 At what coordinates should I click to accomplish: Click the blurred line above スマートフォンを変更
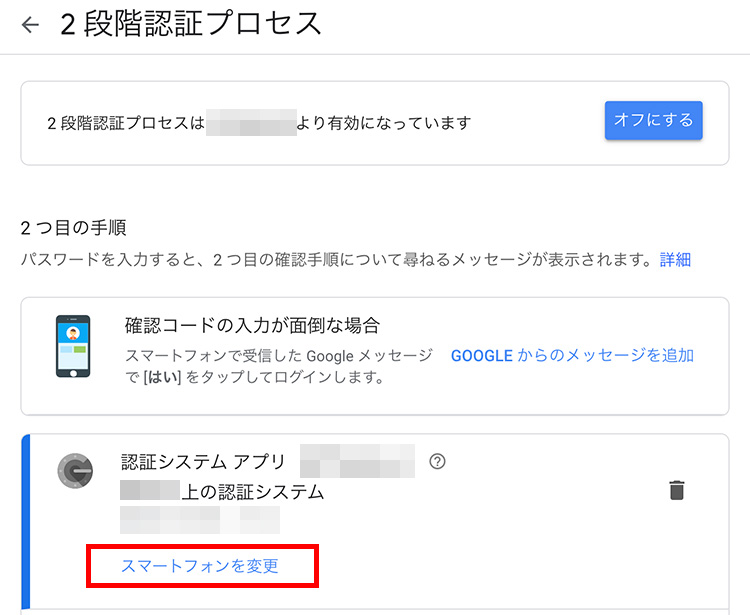pyautogui.click(x=199, y=520)
